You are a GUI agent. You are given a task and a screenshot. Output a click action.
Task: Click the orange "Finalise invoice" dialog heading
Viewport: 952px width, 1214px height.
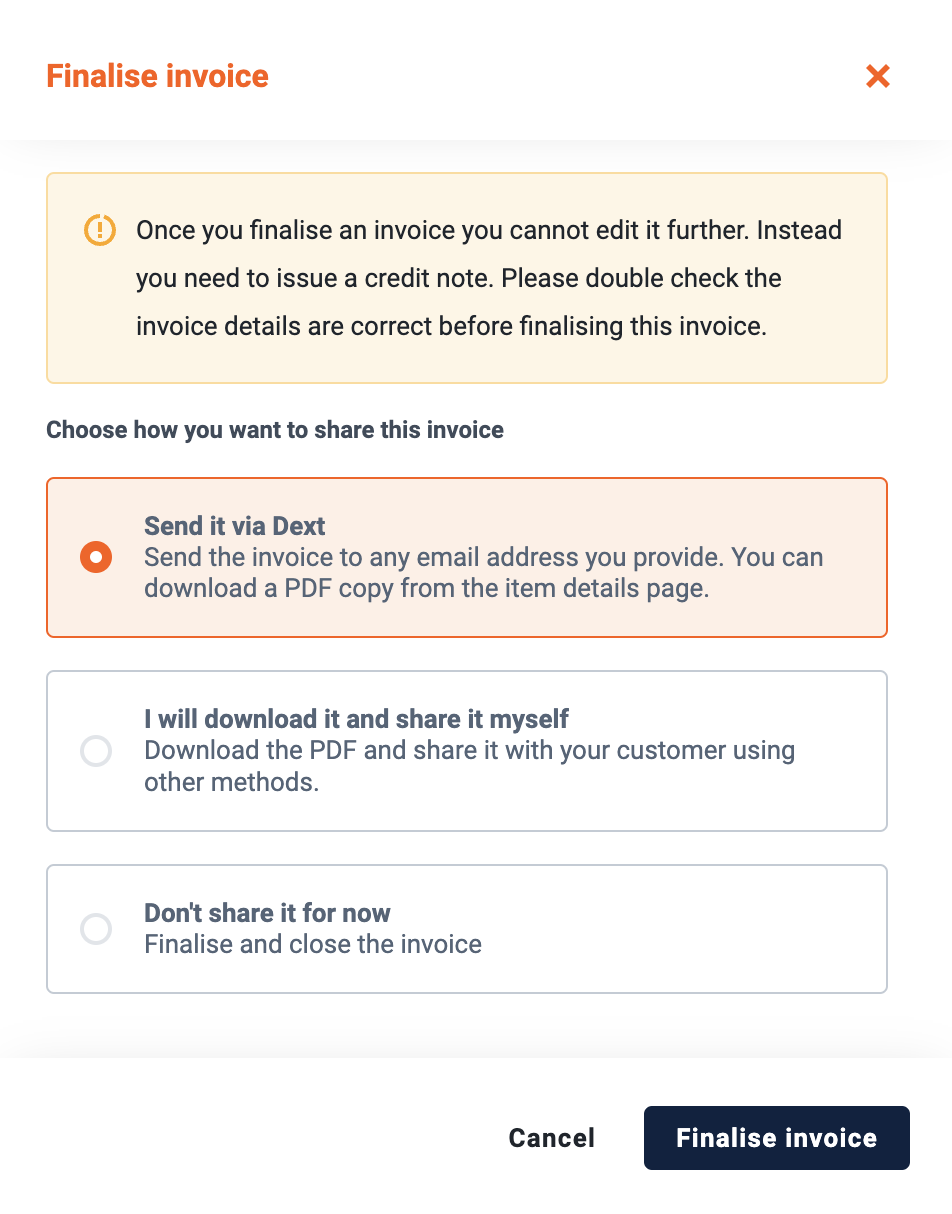pyautogui.click(x=158, y=76)
